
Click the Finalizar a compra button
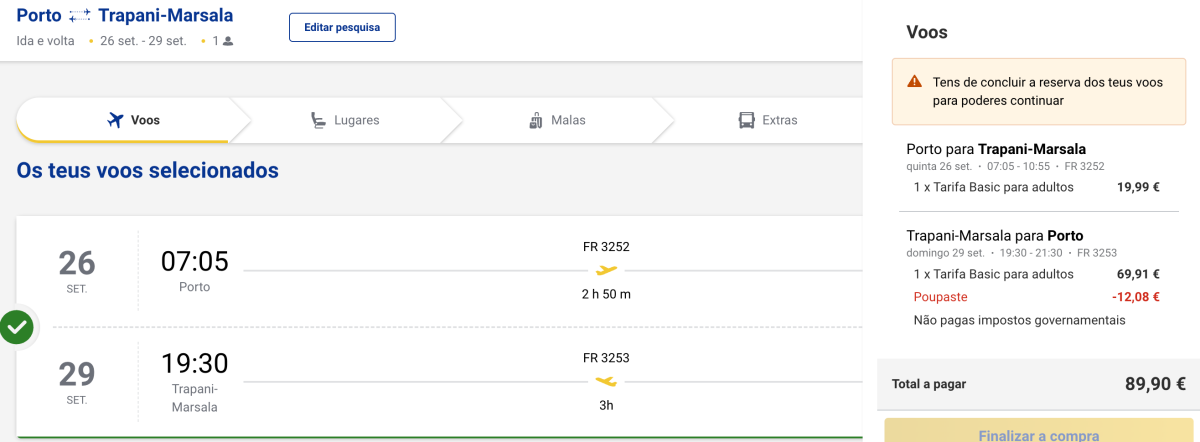point(1038,433)
